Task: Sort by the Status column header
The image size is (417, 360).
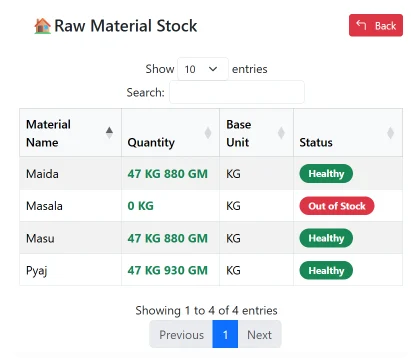Action: [x=348, y=133]
